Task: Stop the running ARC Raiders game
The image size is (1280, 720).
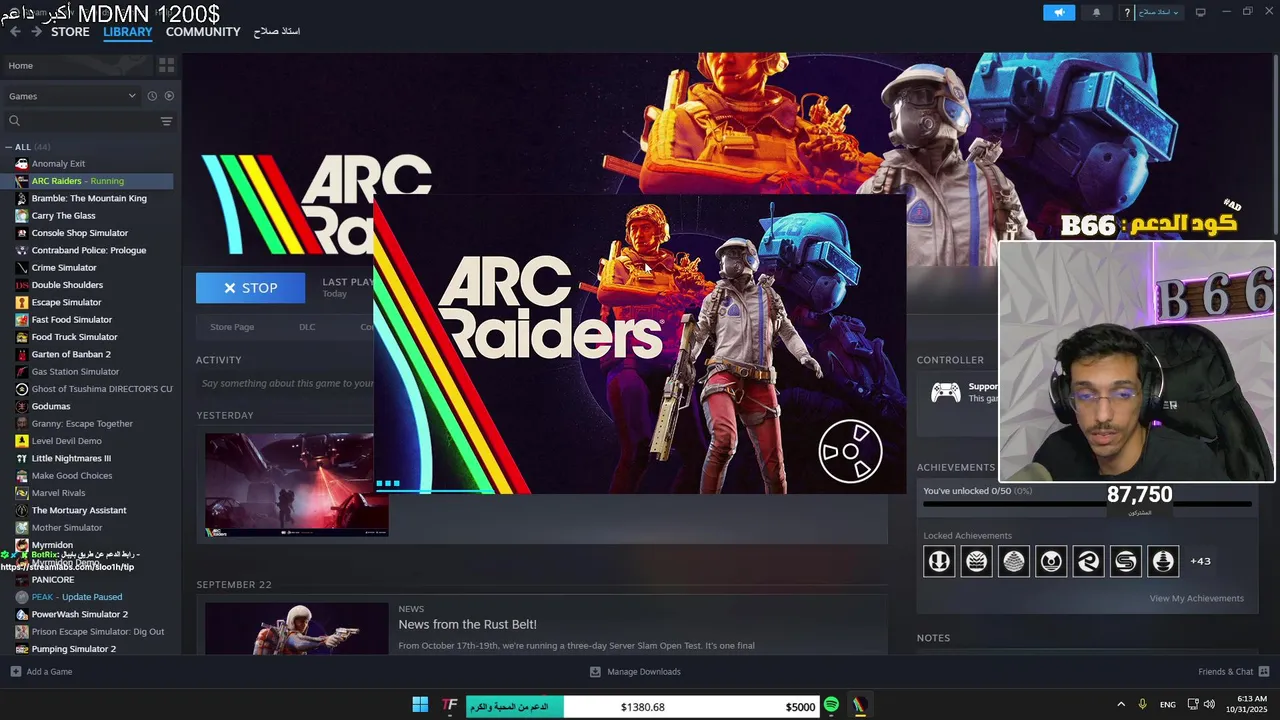Action: click(250, 288)
